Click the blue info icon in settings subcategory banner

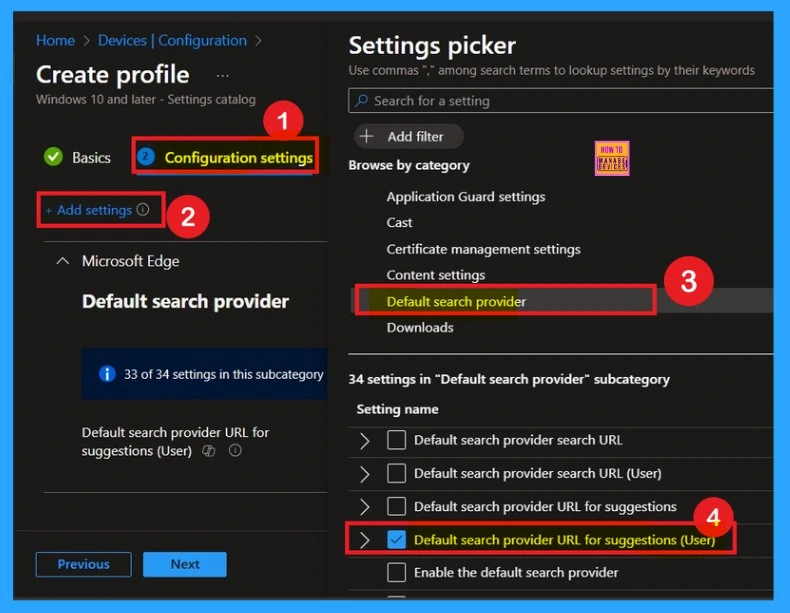pyautogui.click(x=107, y=374)
